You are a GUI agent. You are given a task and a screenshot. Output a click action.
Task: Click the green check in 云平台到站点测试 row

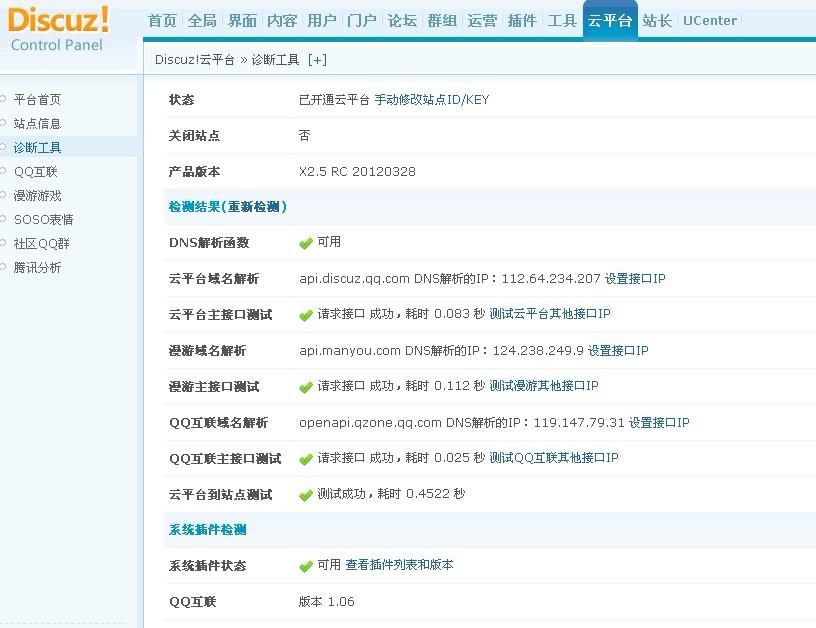306,495
